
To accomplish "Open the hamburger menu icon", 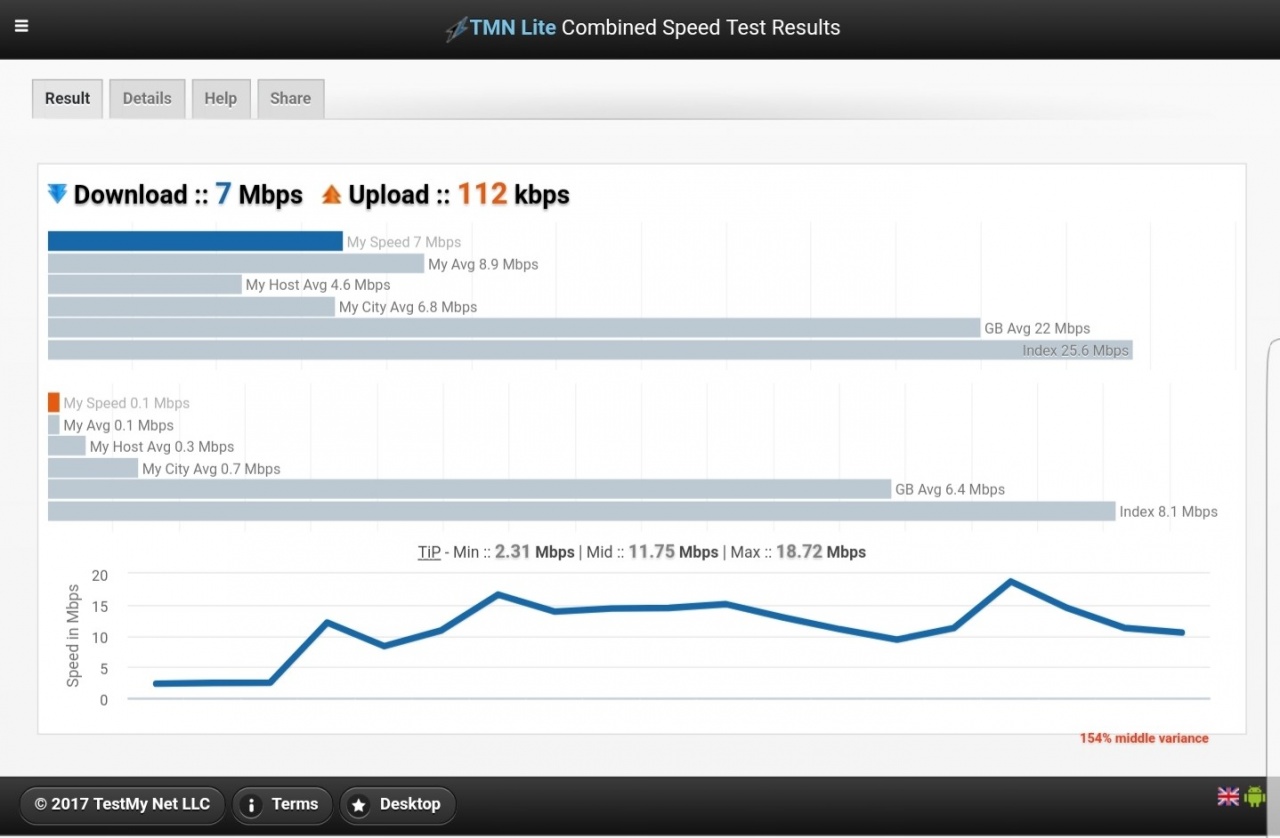I will tap(21, 26).
